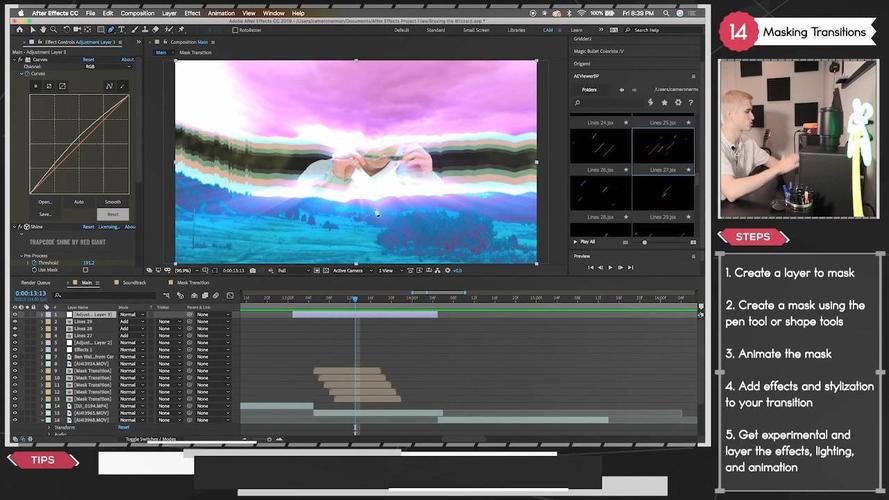Open blend mode dropdown for Lines 29
The height and width of the screenshot is (500, 889).
tap(132, 321)
